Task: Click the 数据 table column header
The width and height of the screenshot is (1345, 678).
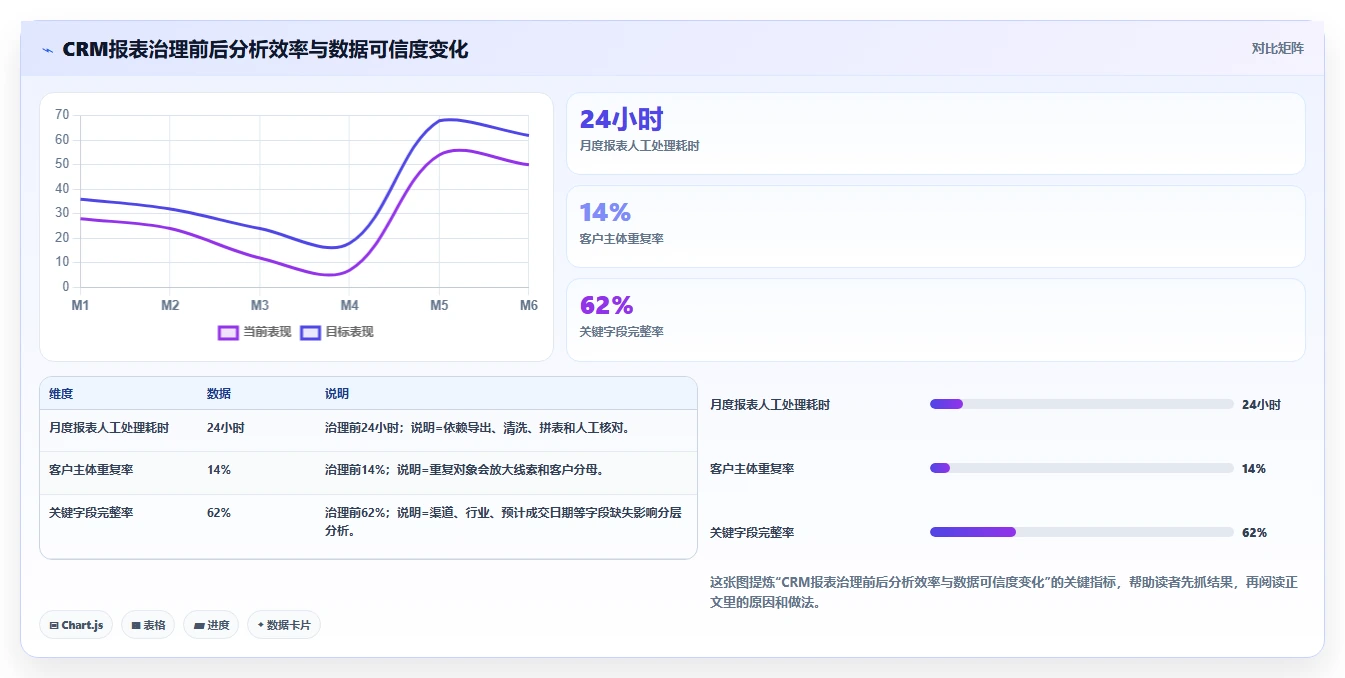Action: [x=219, y=394]
